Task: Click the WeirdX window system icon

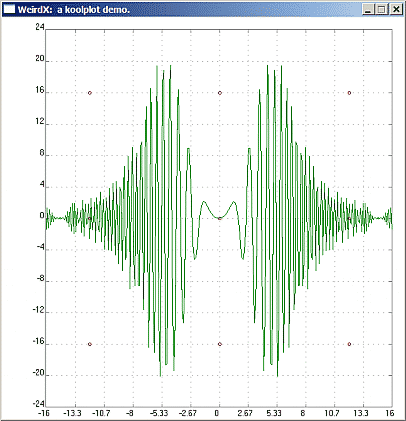Action: 9,9
